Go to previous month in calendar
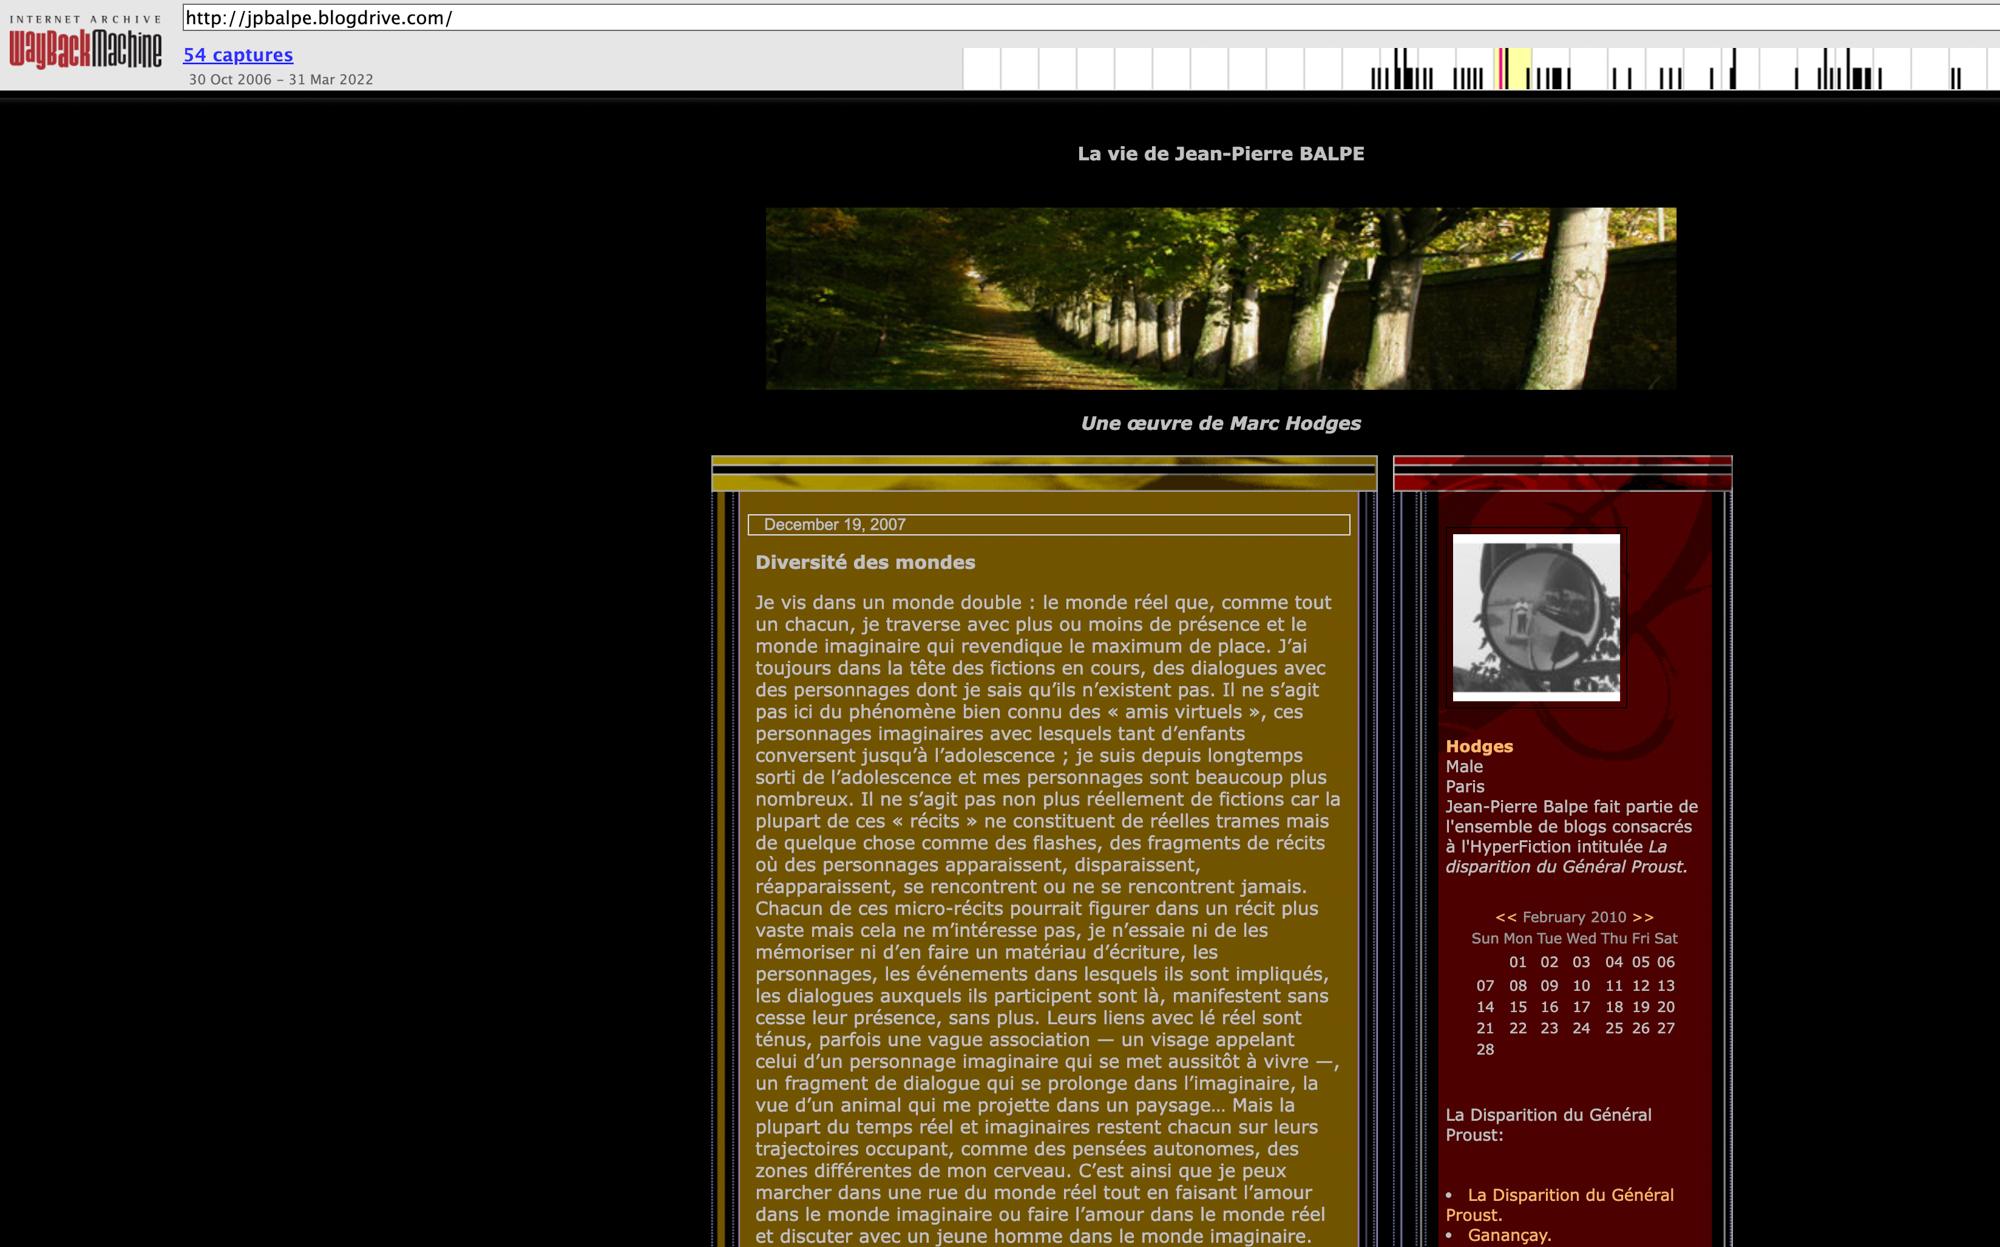Screen dimensions: 2000x1247 coord(1505,917)
